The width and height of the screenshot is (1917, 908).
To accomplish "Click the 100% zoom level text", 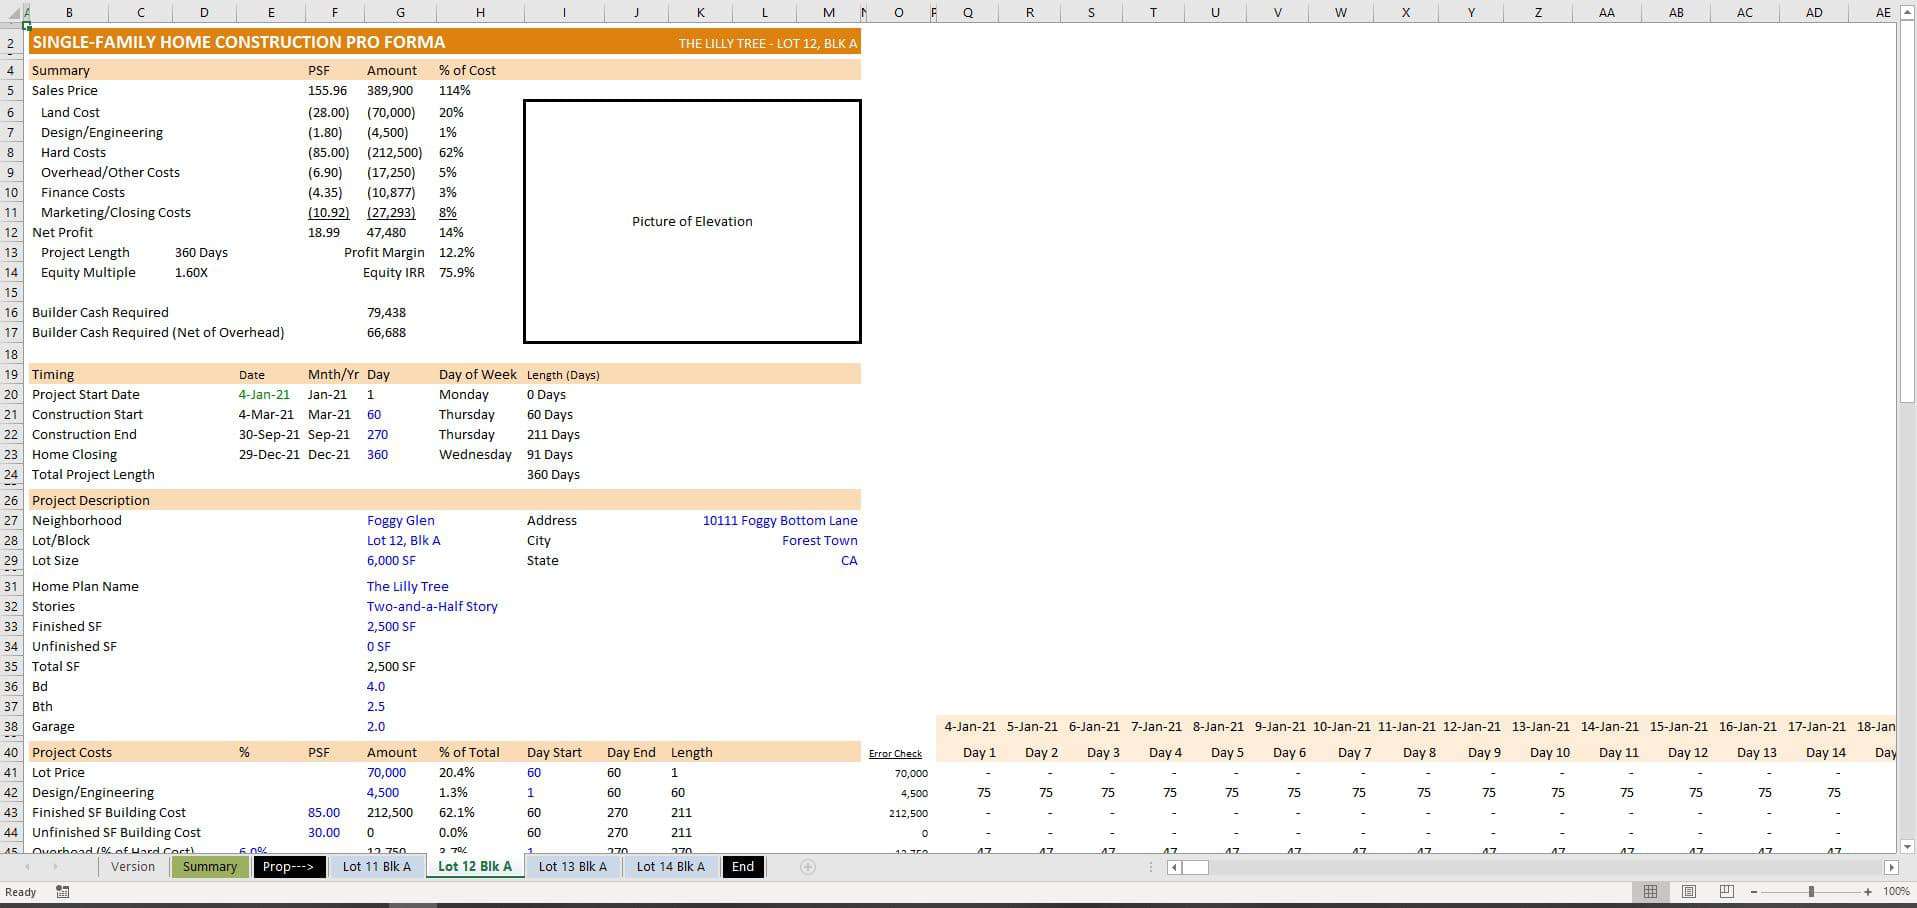I will [x=1896, y=892].
